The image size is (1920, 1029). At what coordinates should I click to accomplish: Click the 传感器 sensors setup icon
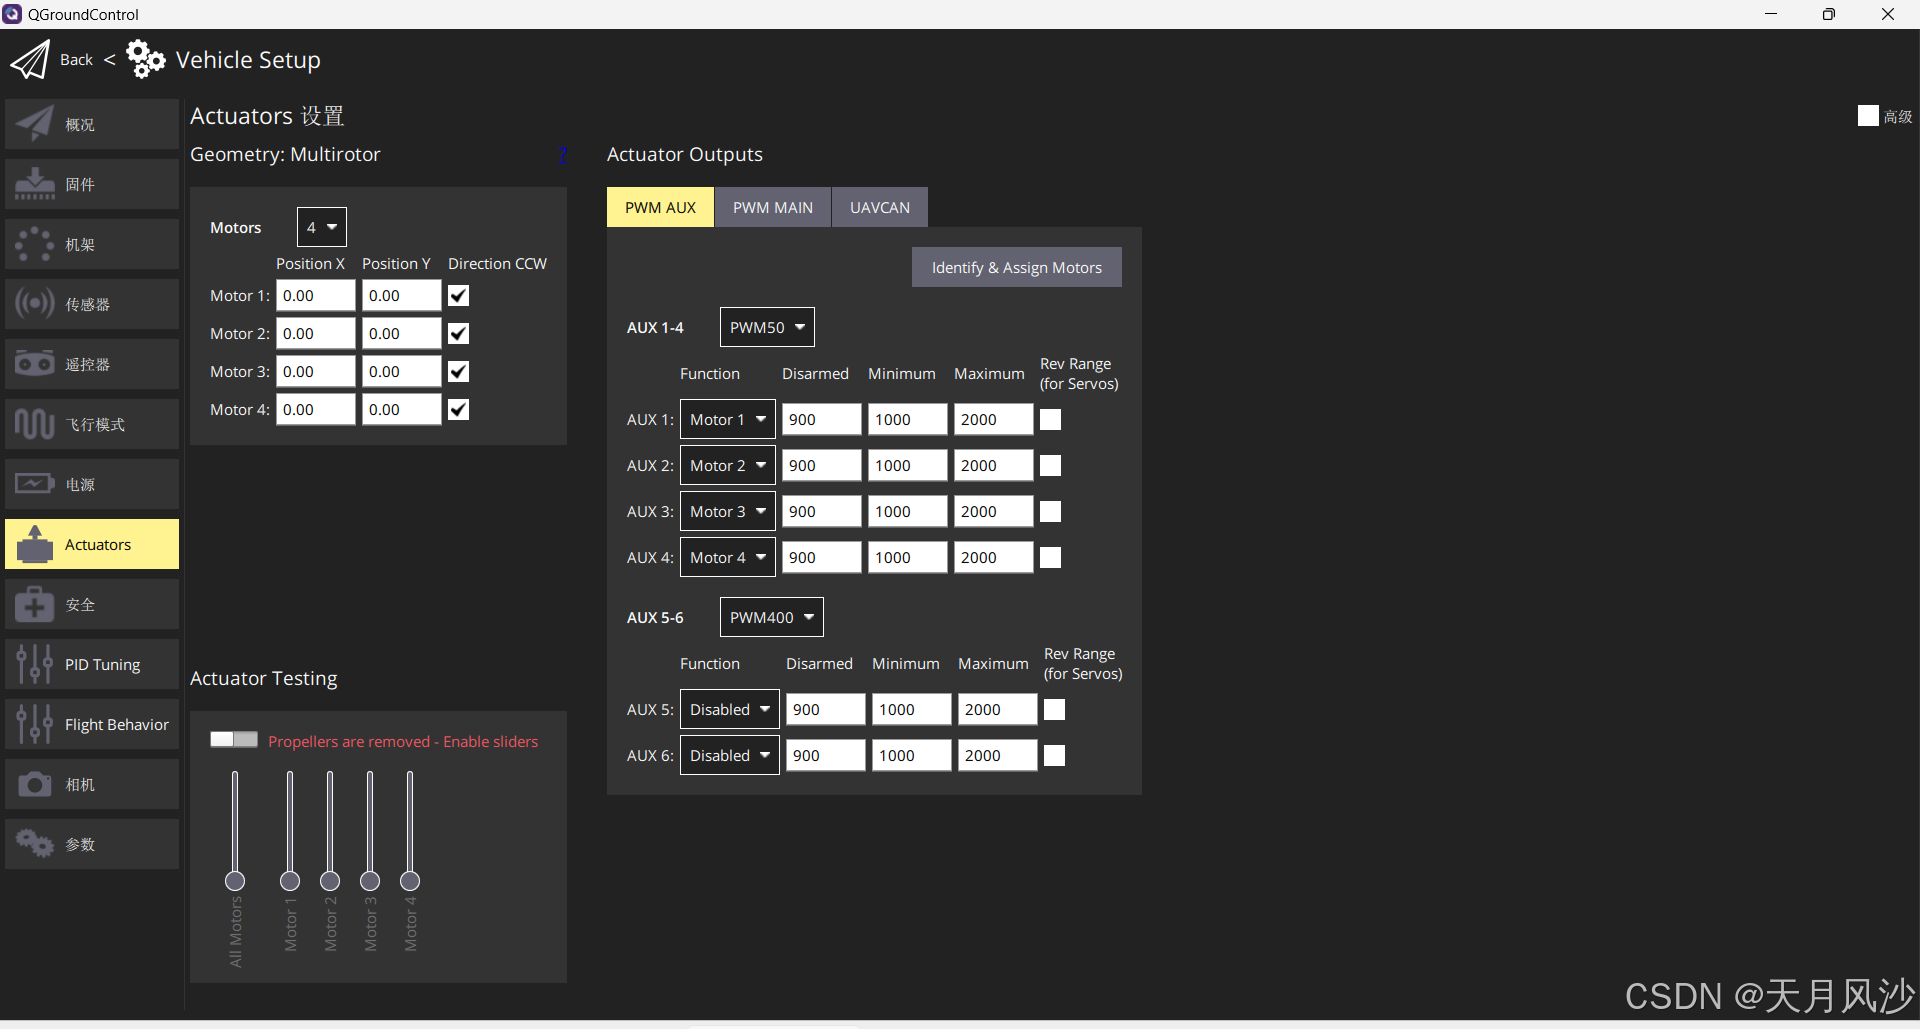coord(91,303)
